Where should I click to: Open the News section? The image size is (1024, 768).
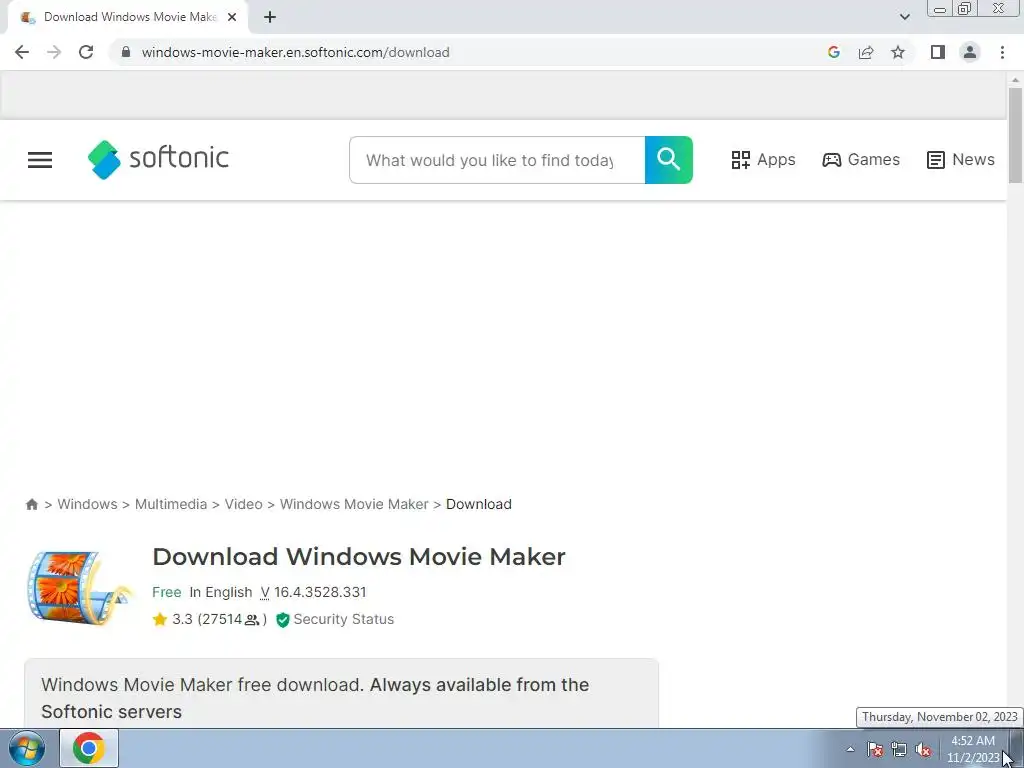tap(961, 160)
